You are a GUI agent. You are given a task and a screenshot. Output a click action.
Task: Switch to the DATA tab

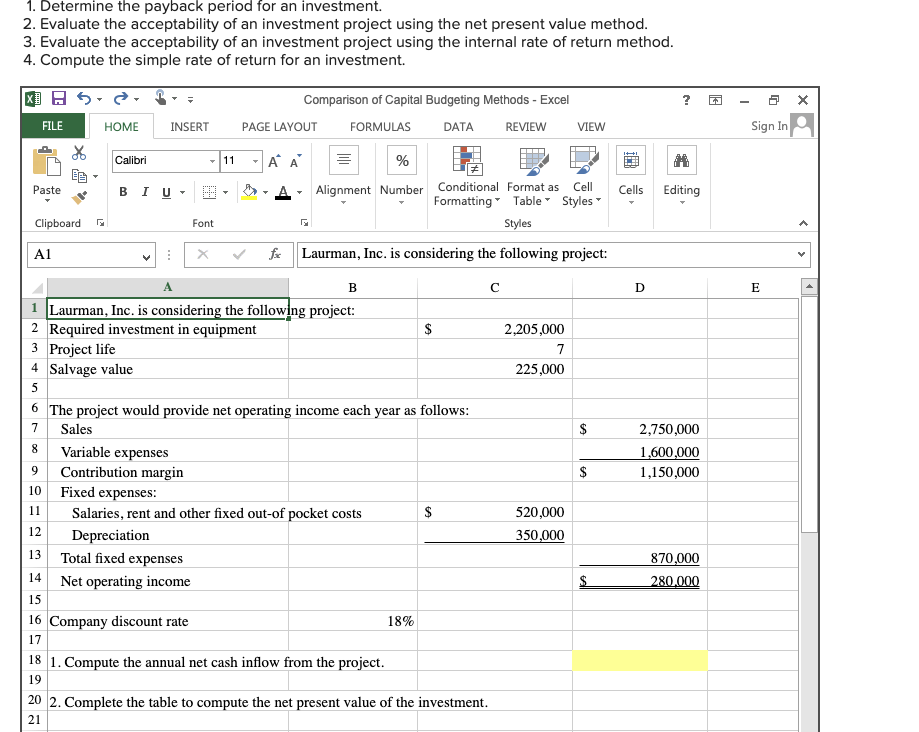pyautogui.click(x=458, y=127)
